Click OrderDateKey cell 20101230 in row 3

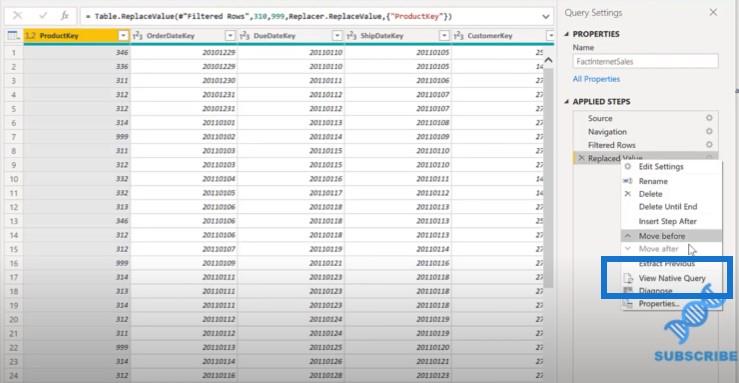coord(184,81)
